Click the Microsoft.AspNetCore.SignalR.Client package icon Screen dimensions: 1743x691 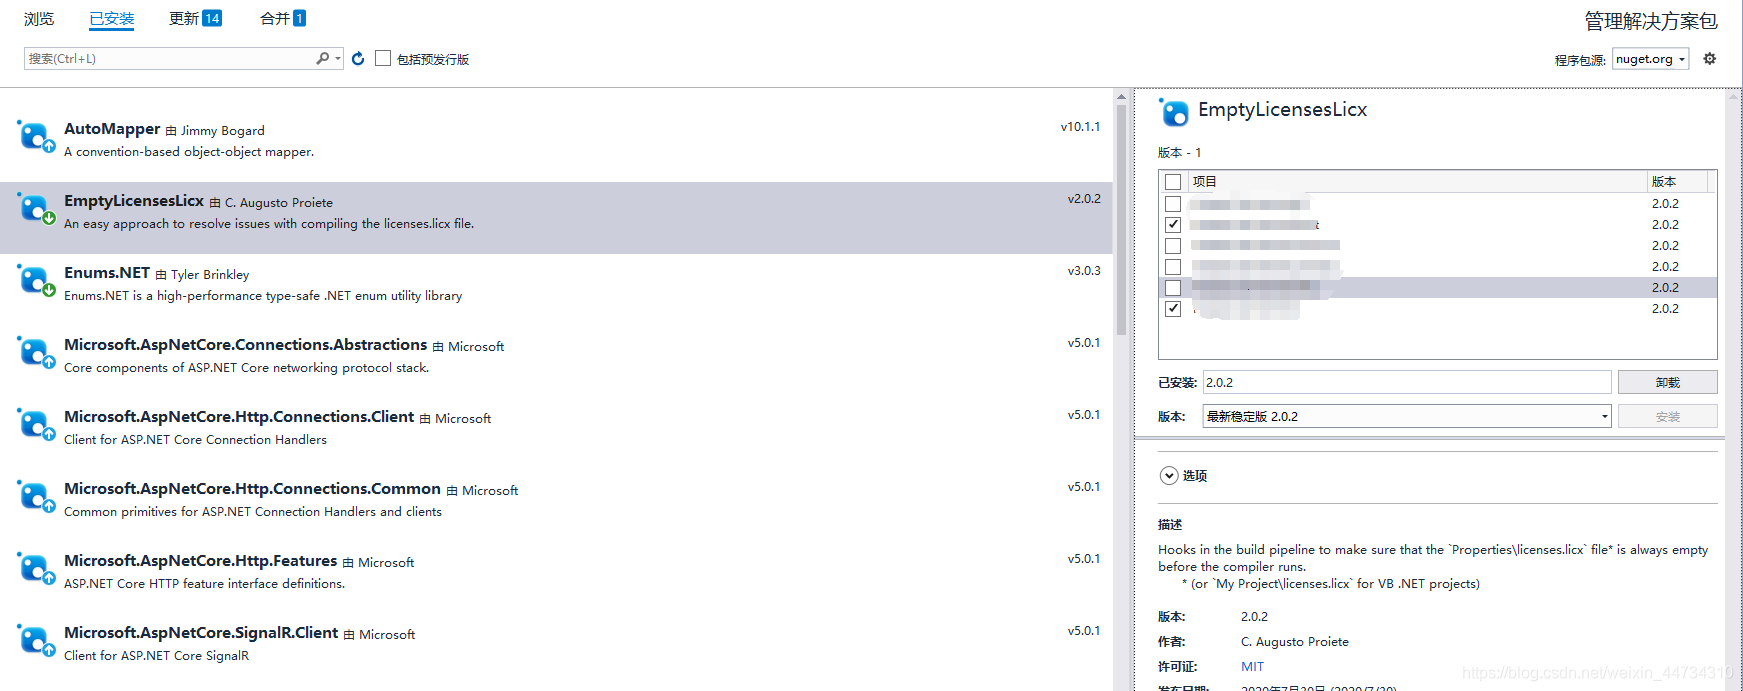(35, 640)
